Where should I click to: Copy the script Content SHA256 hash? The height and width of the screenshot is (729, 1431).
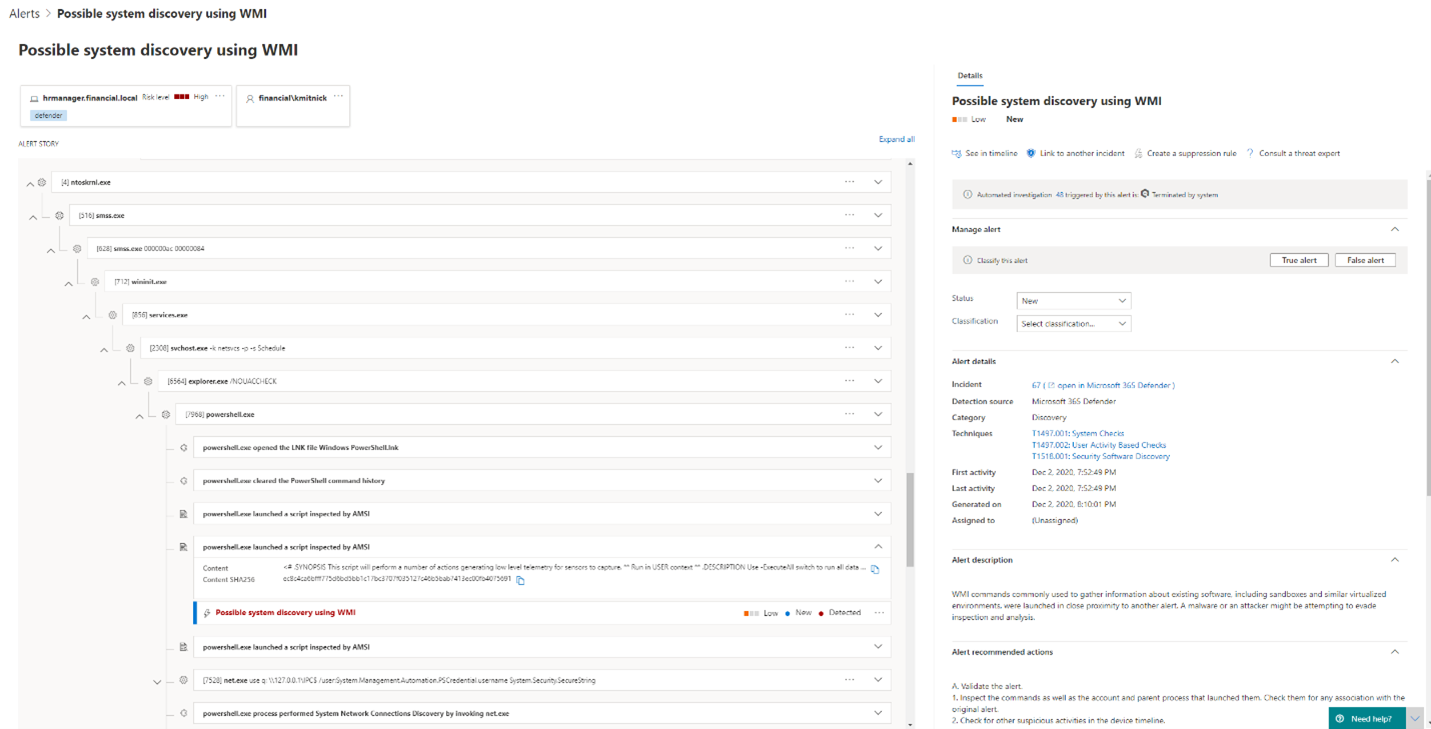tap(520, 580)
